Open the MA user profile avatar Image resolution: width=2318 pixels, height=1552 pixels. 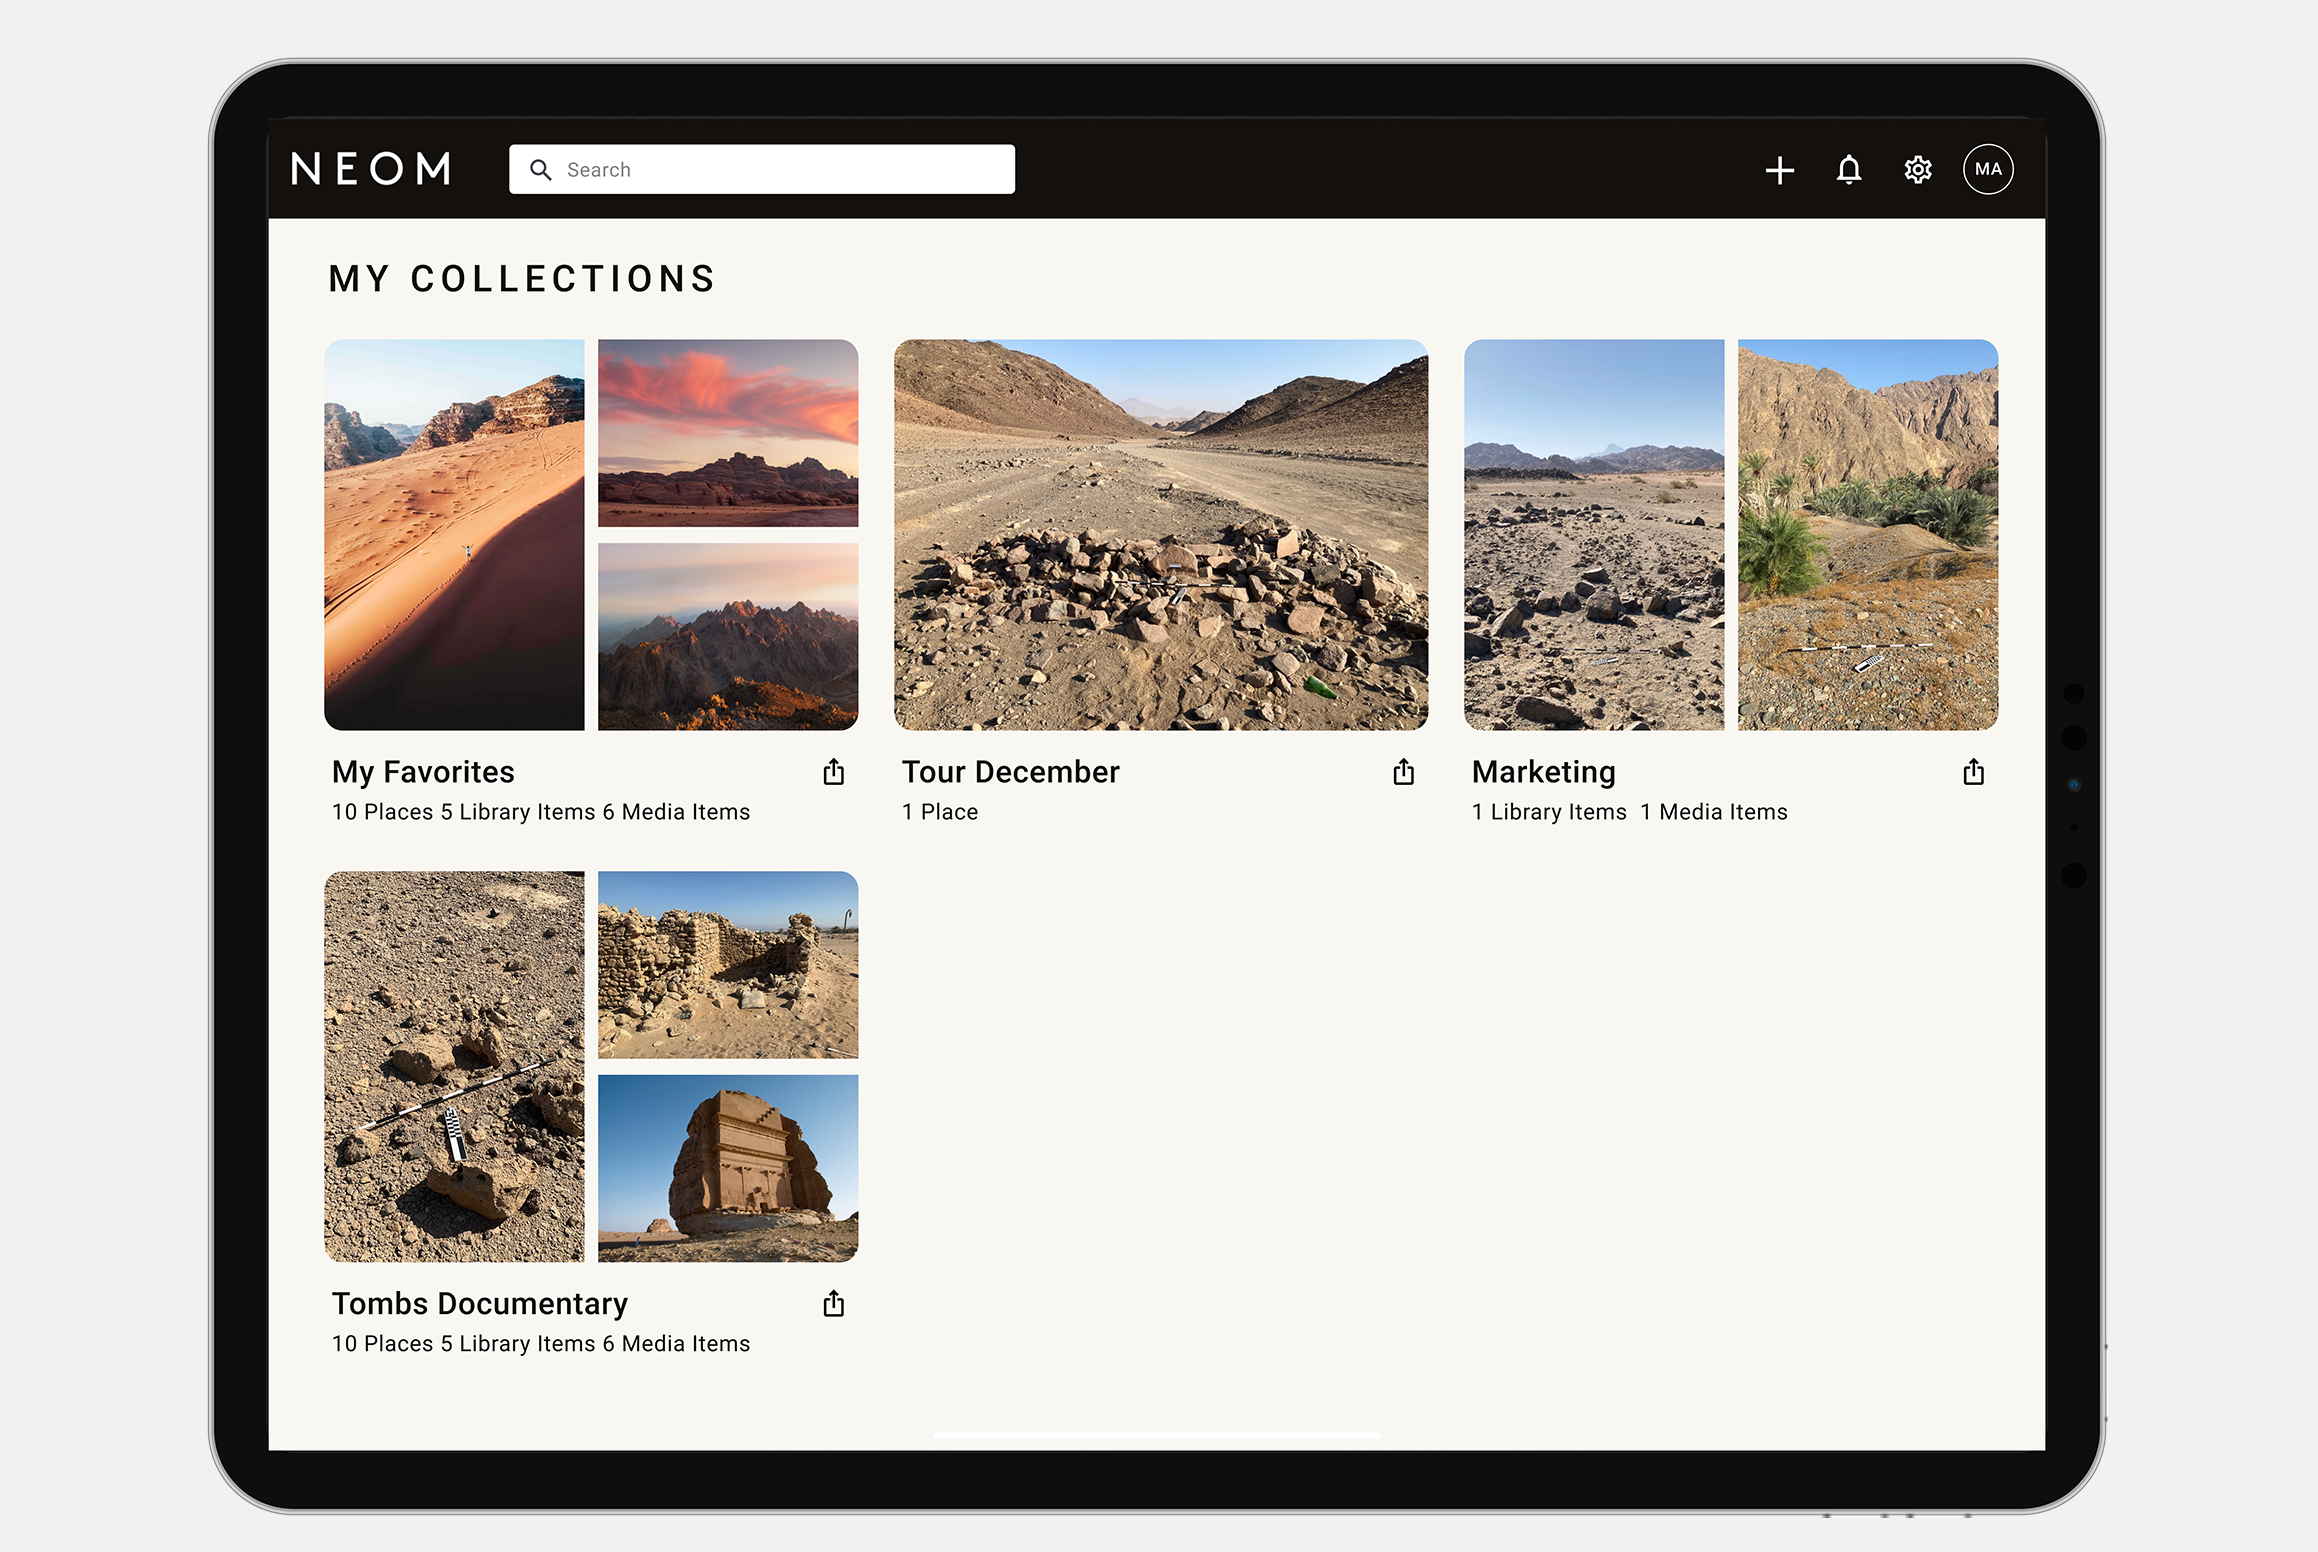tap(1988, 169)
